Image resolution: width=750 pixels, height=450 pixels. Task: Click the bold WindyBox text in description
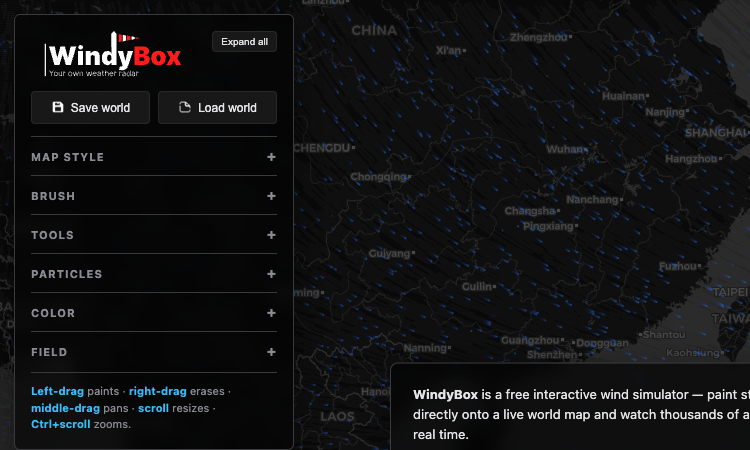[x=445, y=395]
